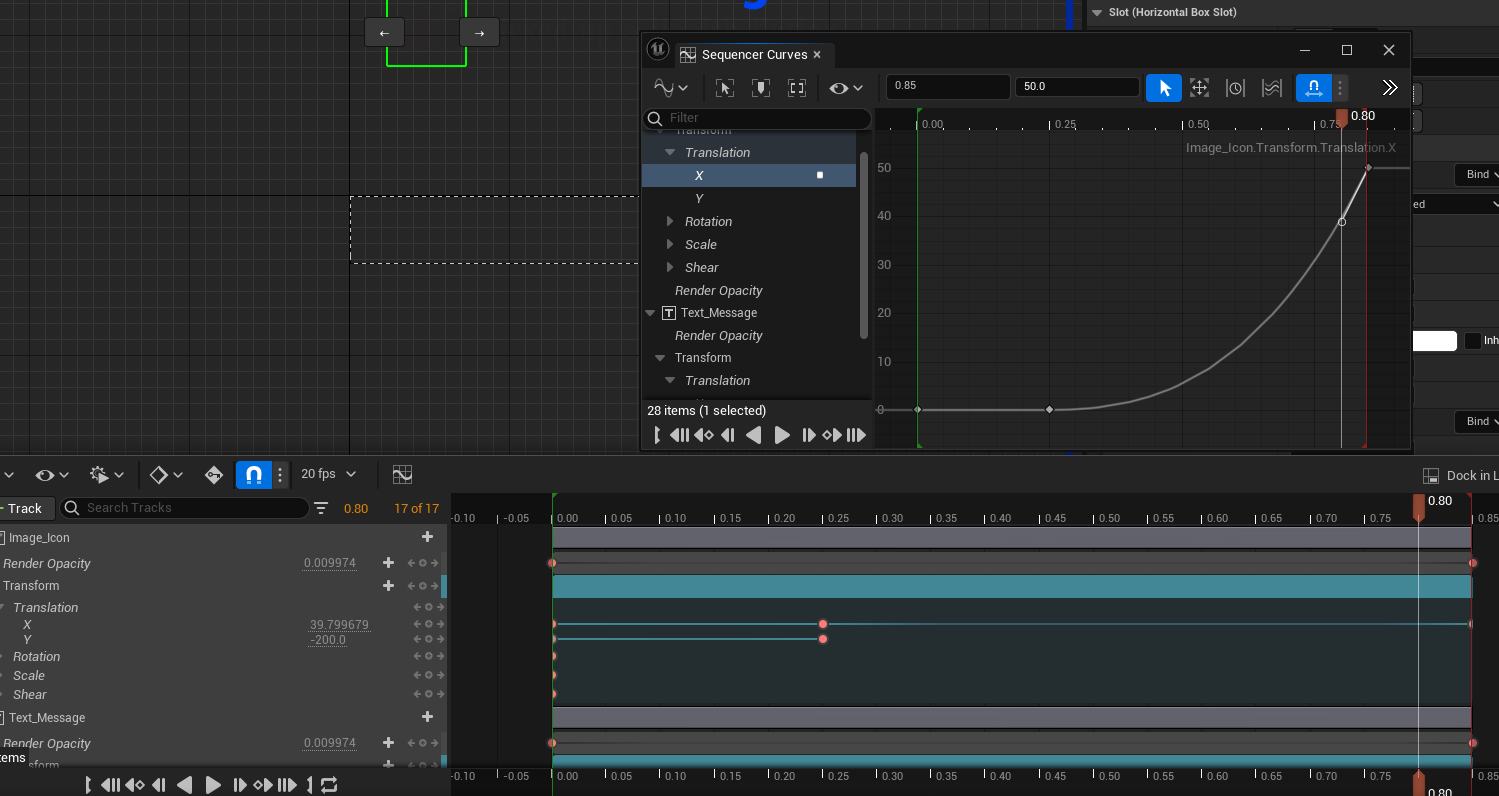
Task: Open the track filter options icon
Action: [x=321, y=508]
